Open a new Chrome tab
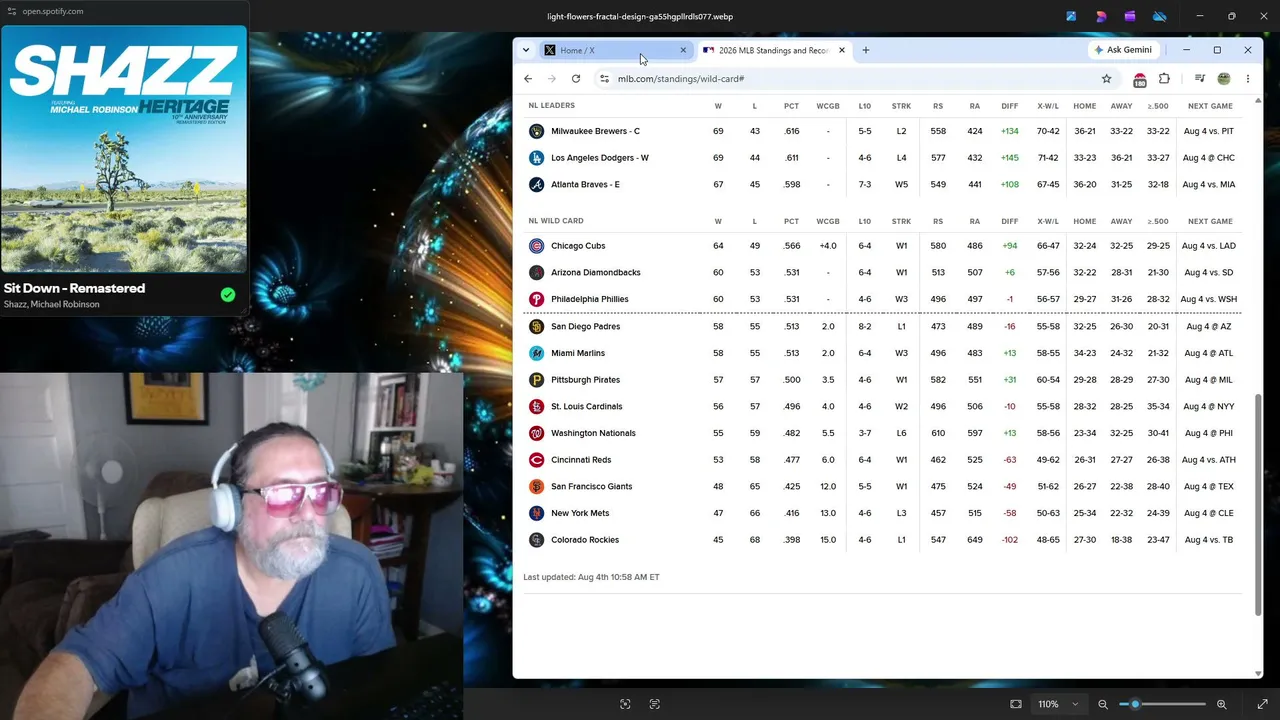 tap(866, 50)
